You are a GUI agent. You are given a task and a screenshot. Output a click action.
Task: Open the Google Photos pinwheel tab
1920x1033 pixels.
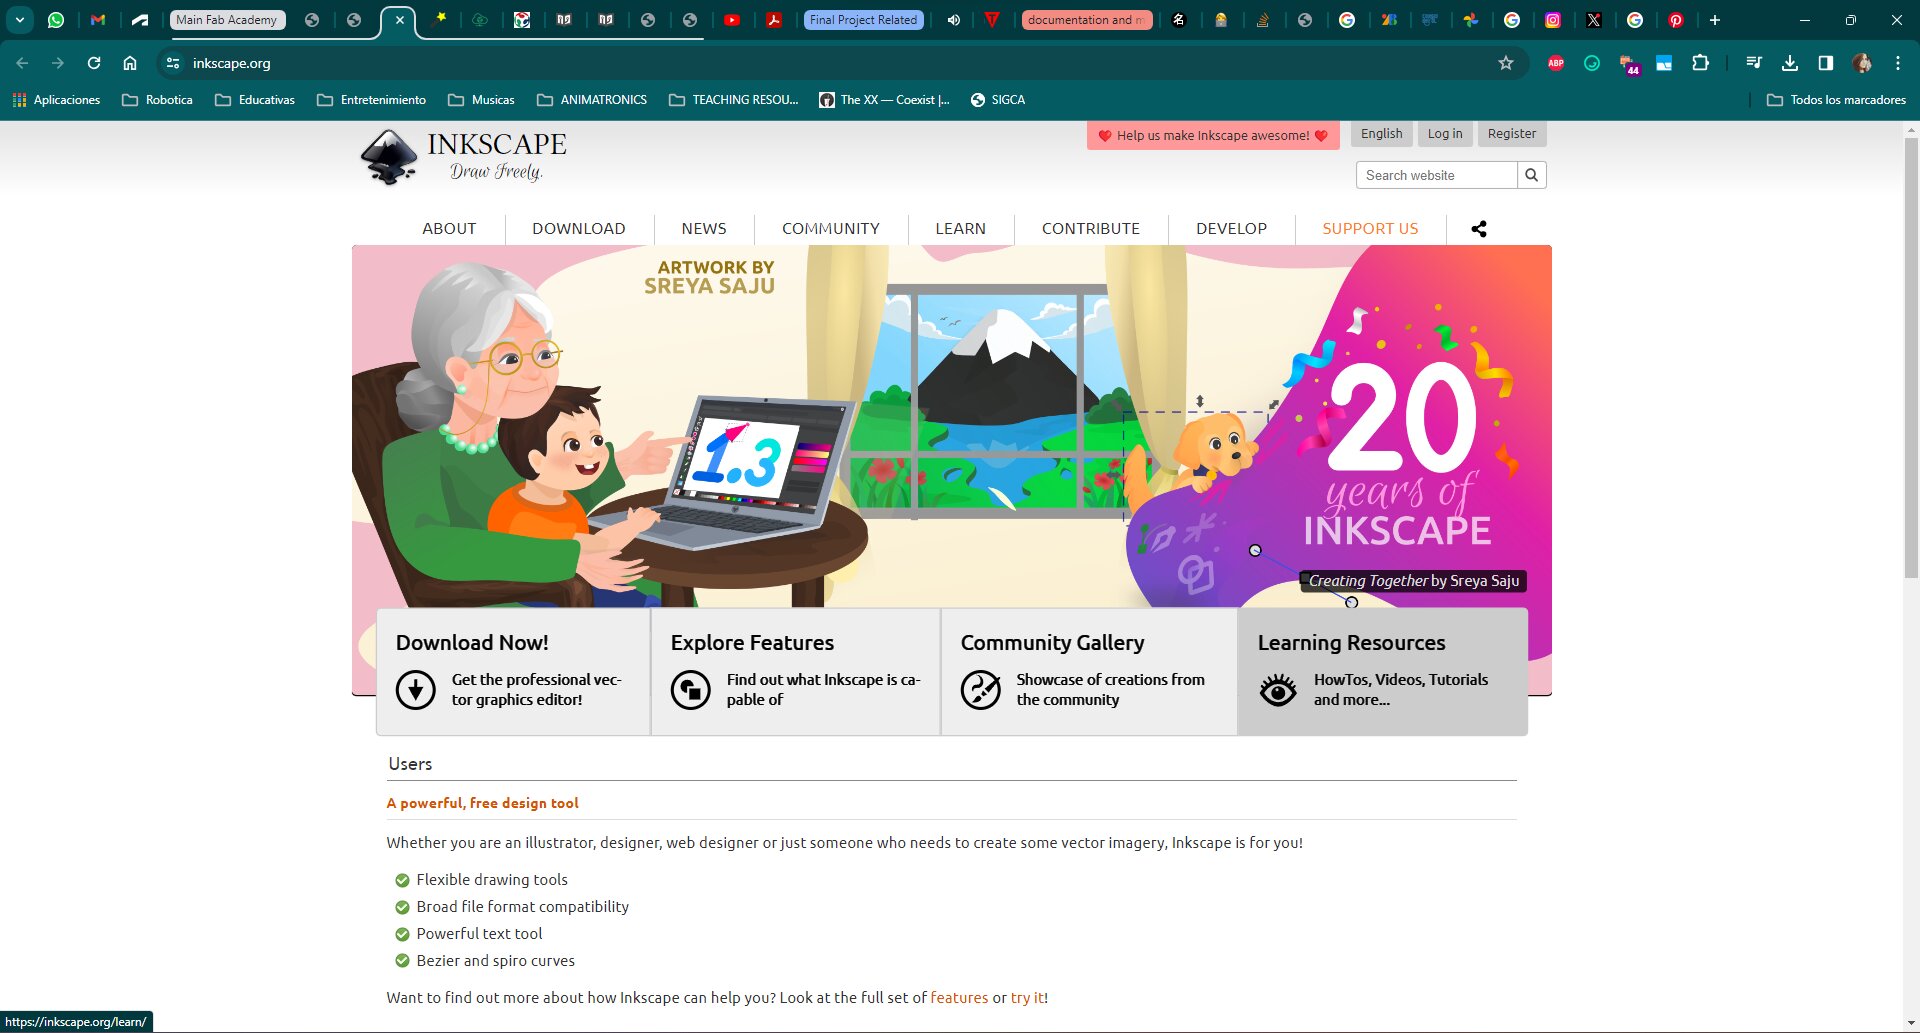click(x=1471, y=20)
